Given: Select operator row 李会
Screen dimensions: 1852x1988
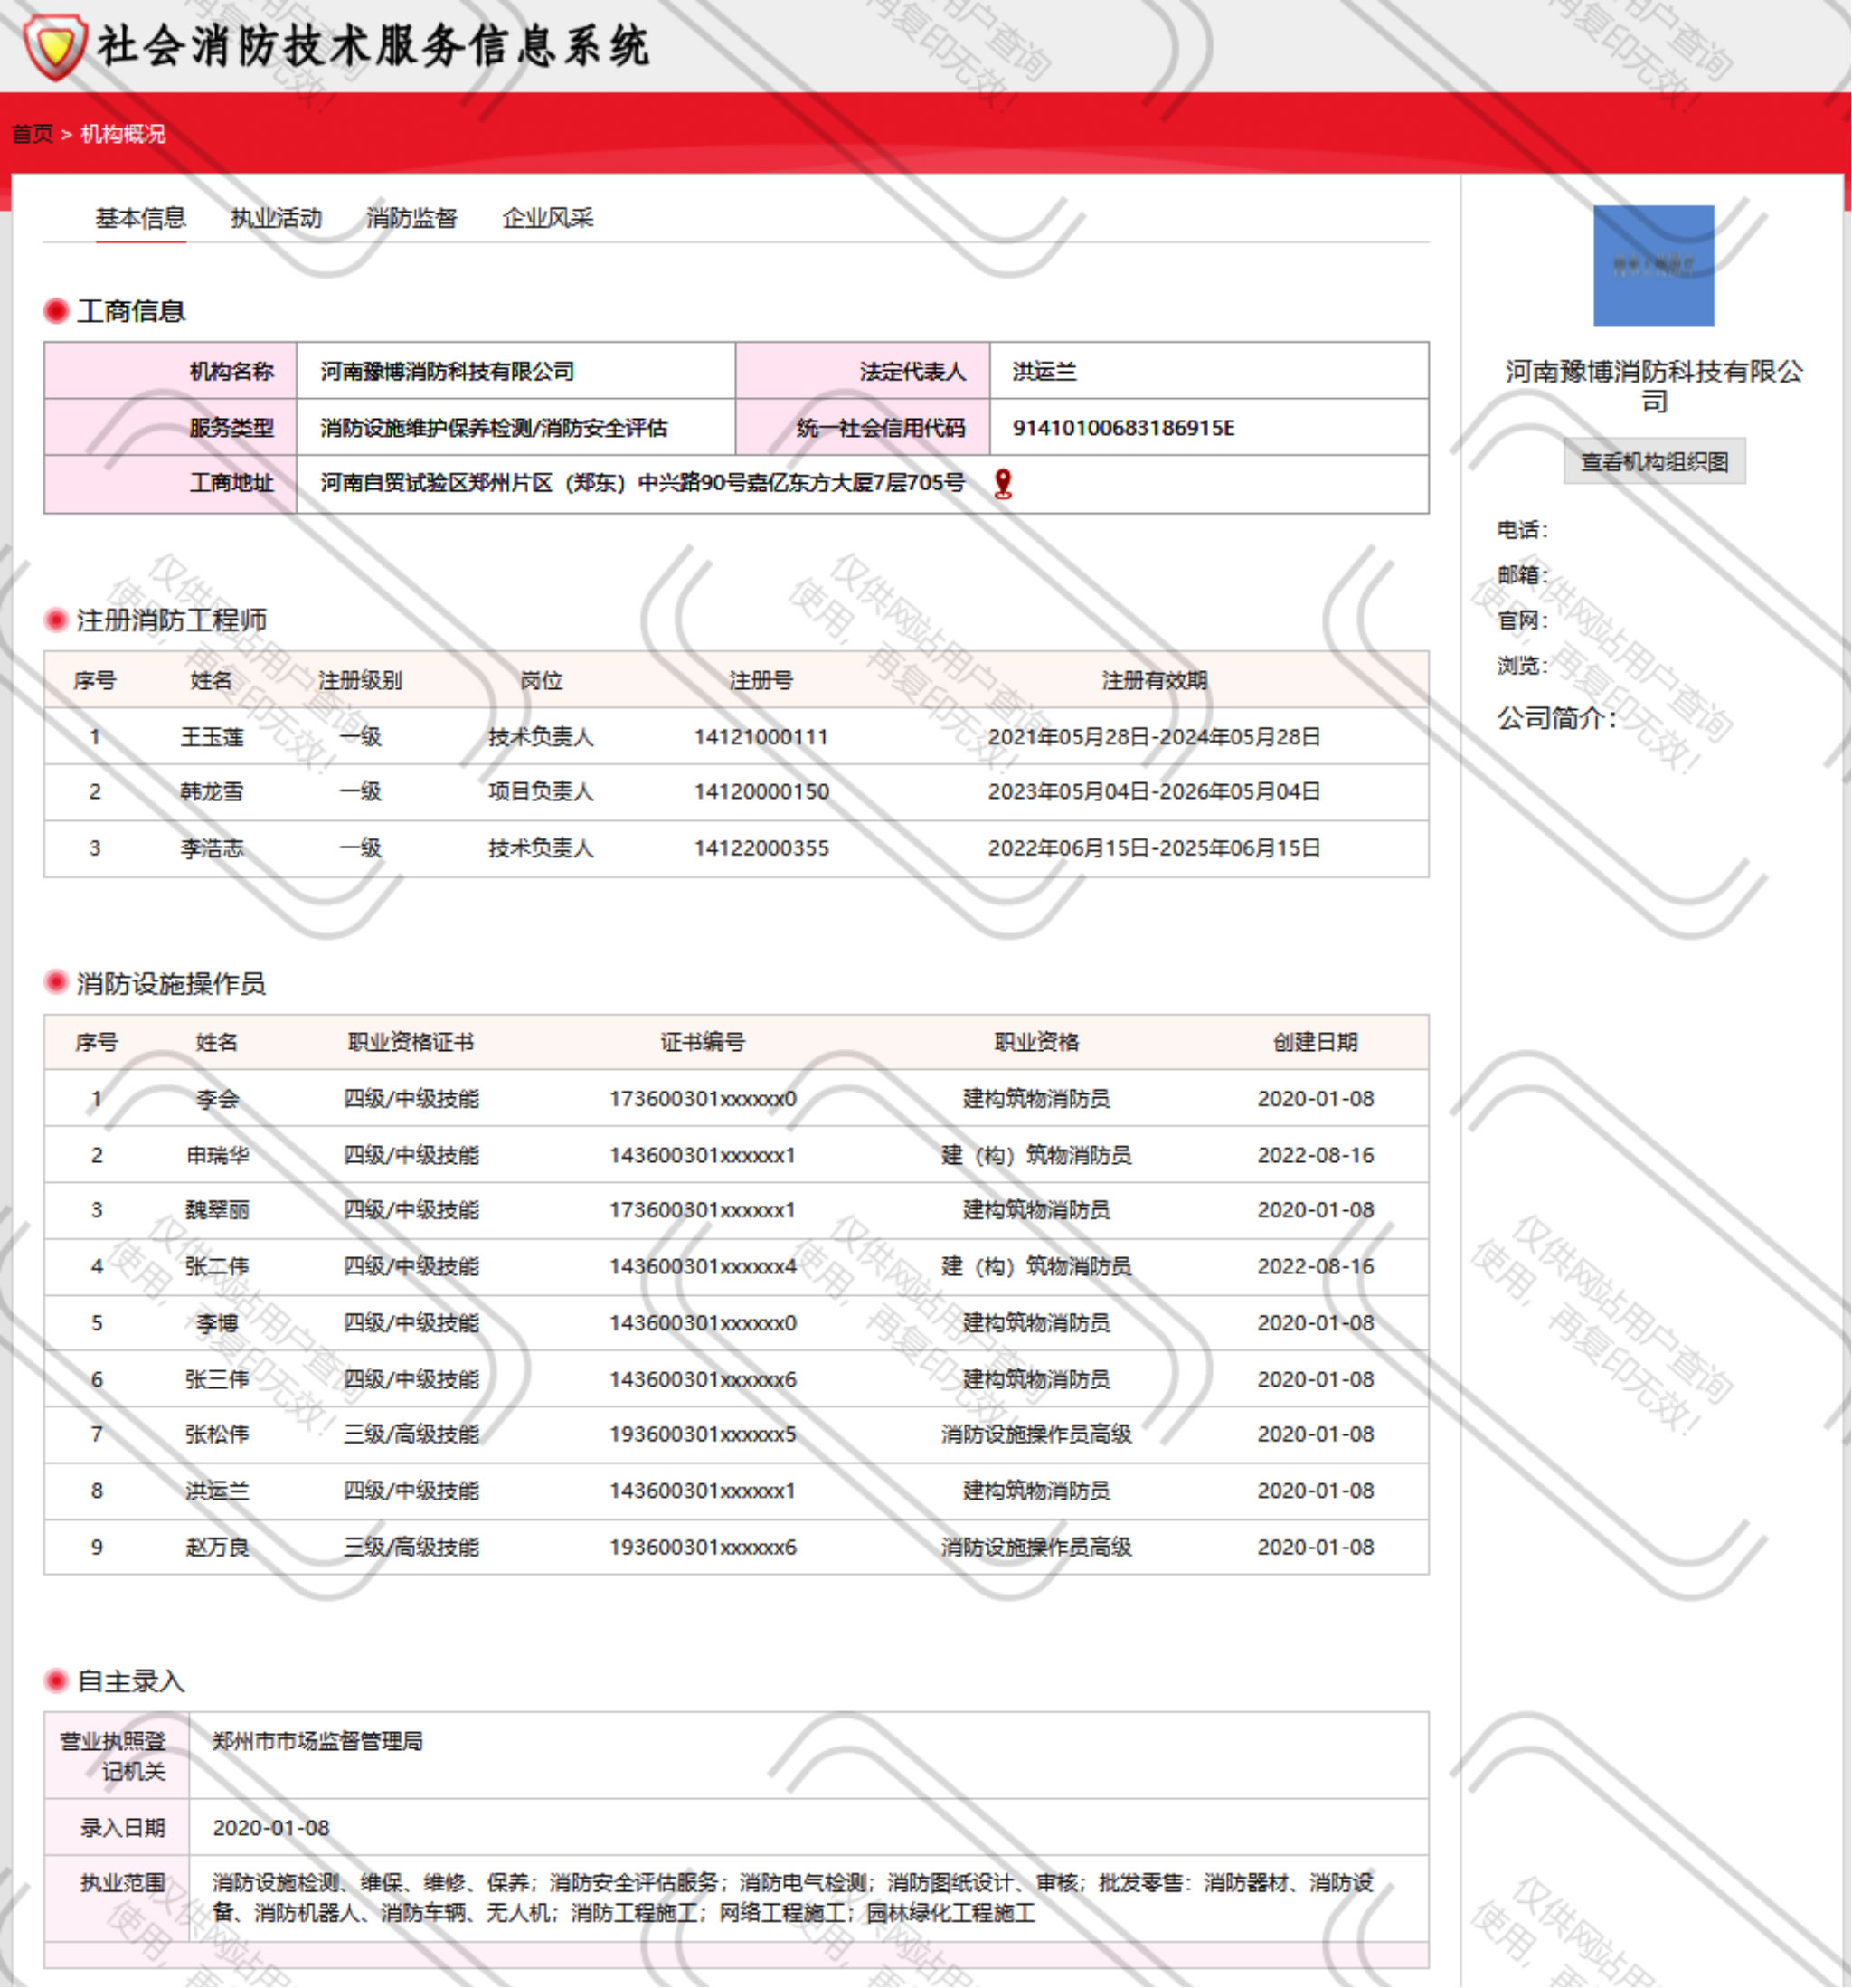Looking at the screenshot, I should pyautogui.click(x=736, y=1099).
